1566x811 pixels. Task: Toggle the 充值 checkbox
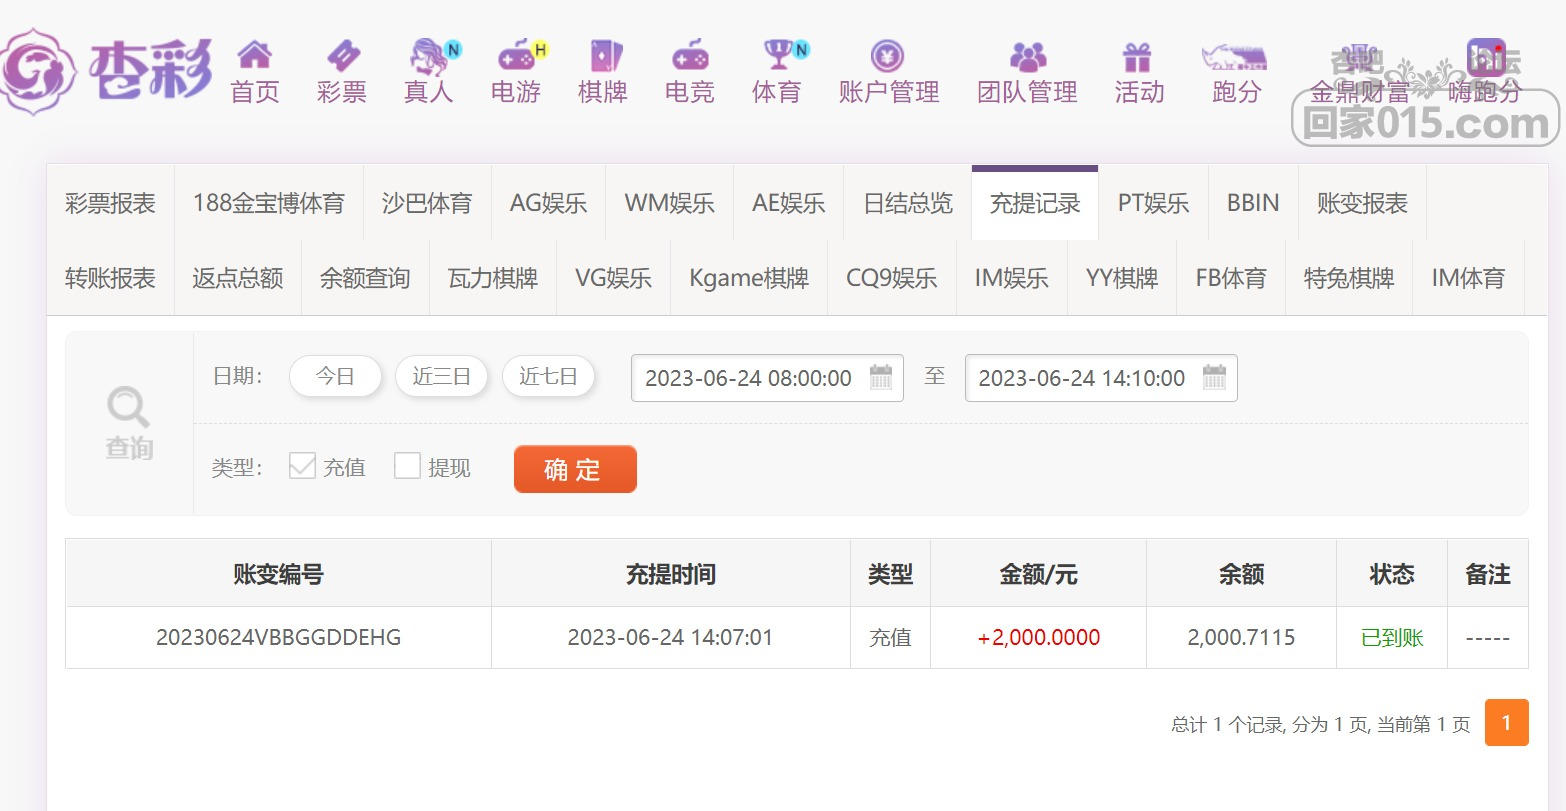[x=302, y=466]
